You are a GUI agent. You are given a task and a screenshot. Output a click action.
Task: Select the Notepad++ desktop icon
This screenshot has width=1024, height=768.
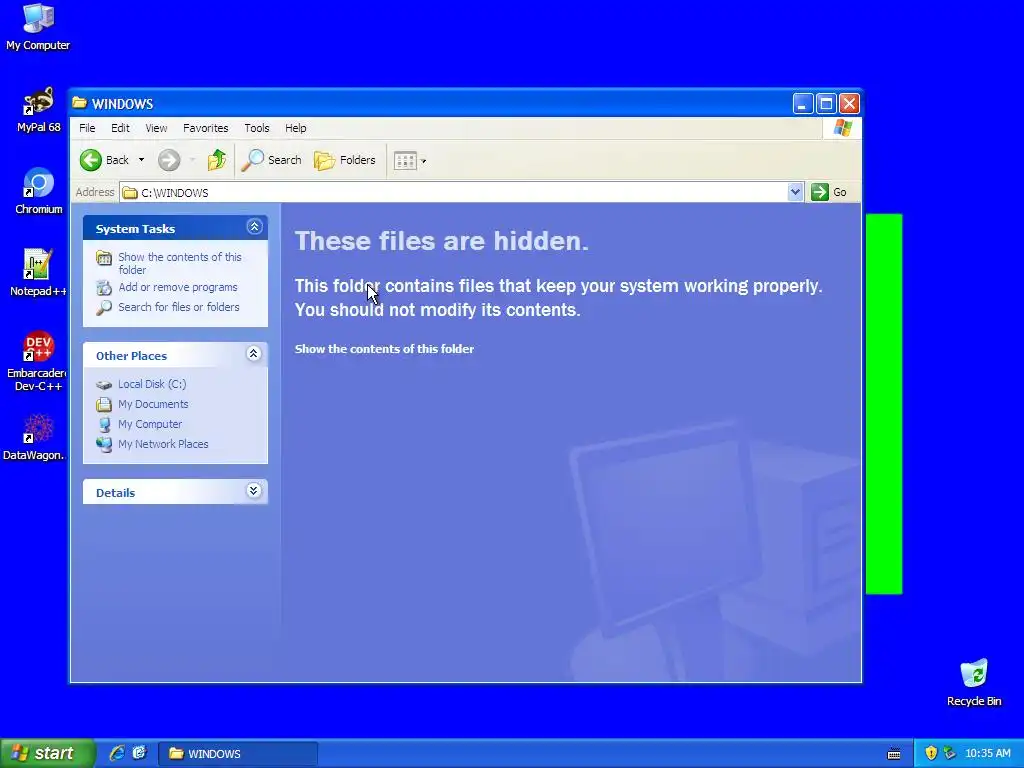click(38, 273)
